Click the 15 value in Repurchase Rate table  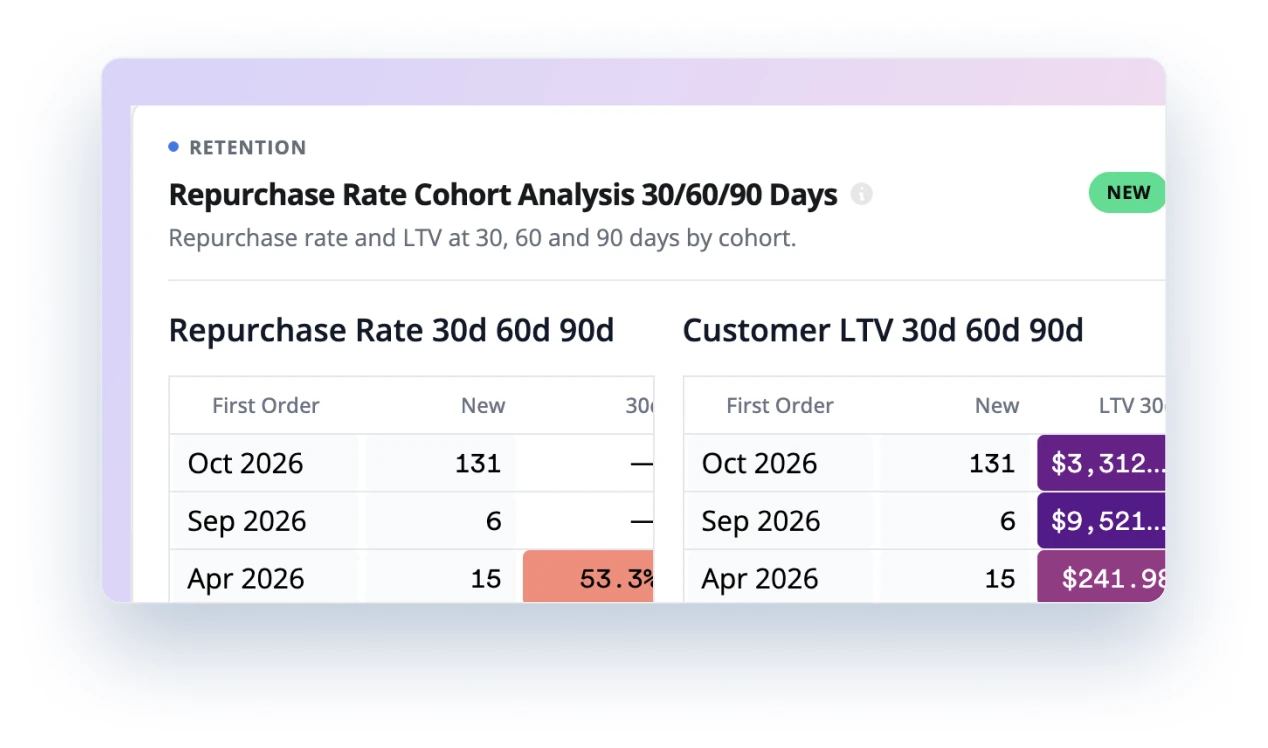point(486,579)
